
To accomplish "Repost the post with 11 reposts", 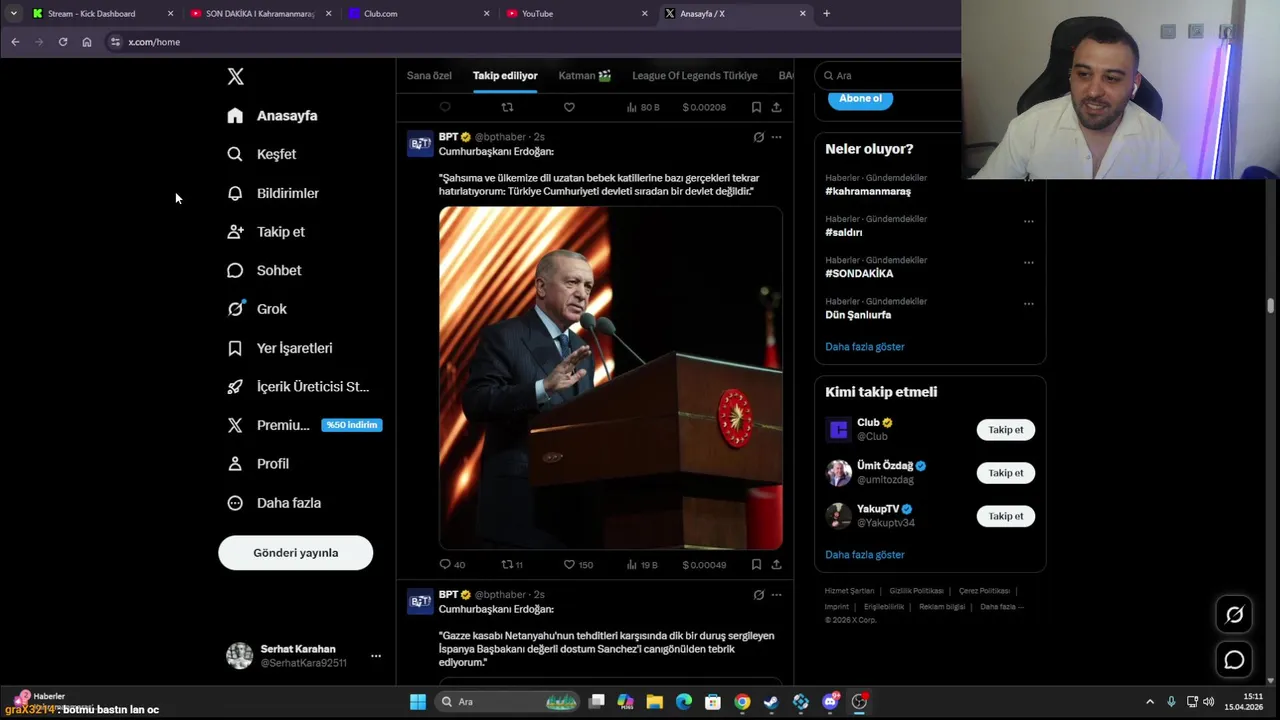I will tap(512, 565).
